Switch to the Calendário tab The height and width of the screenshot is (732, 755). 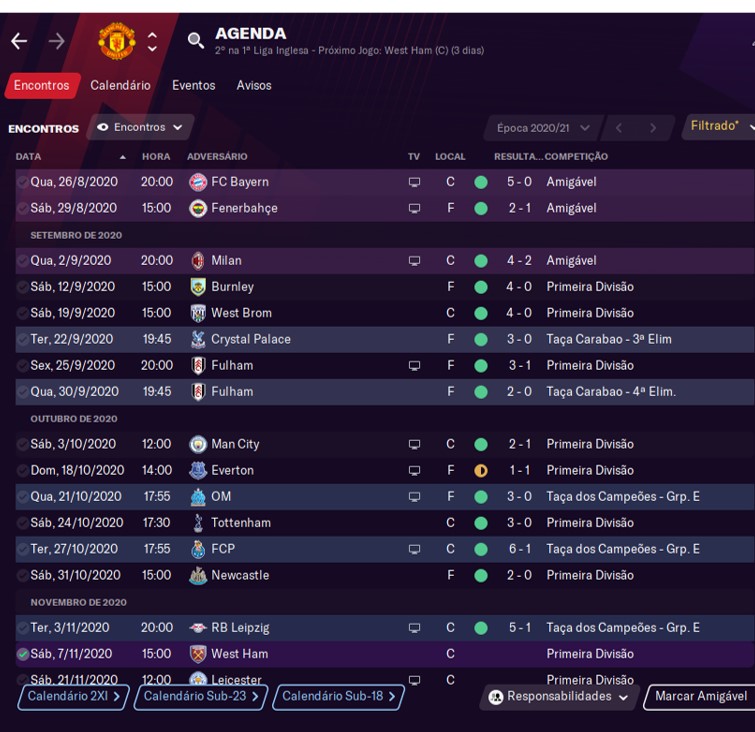click(x=120, y=86)
